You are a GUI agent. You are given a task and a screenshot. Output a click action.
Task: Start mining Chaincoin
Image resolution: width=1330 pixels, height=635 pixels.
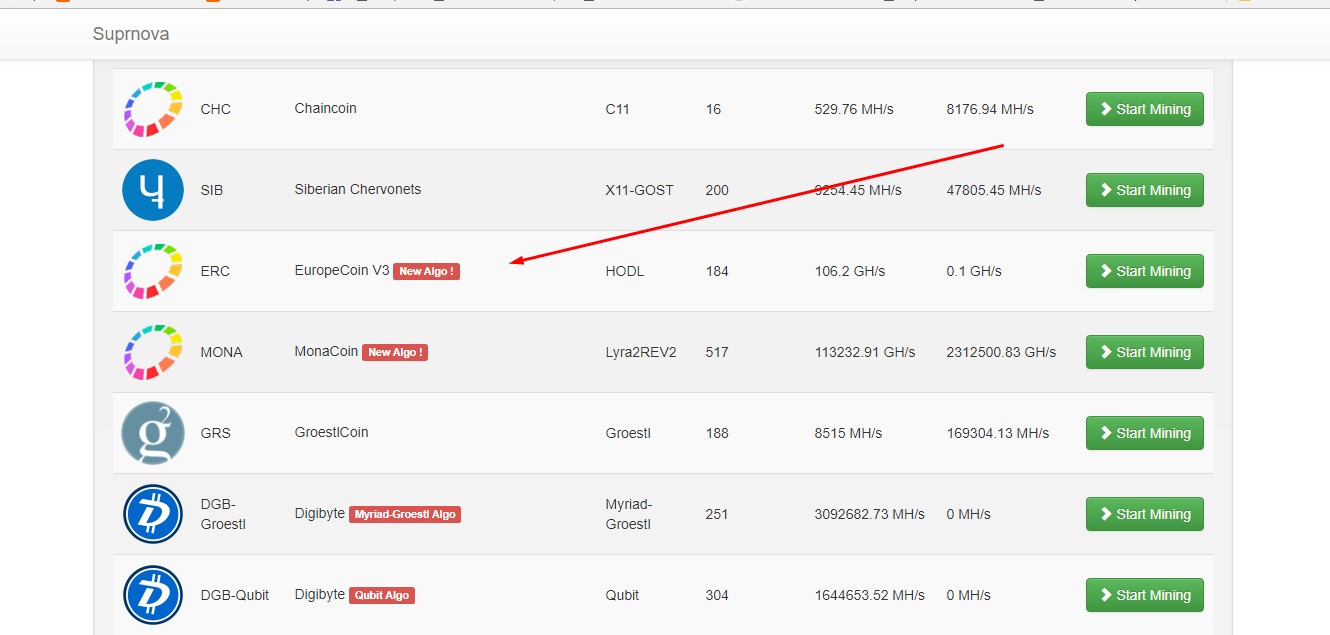[1145, 109]
